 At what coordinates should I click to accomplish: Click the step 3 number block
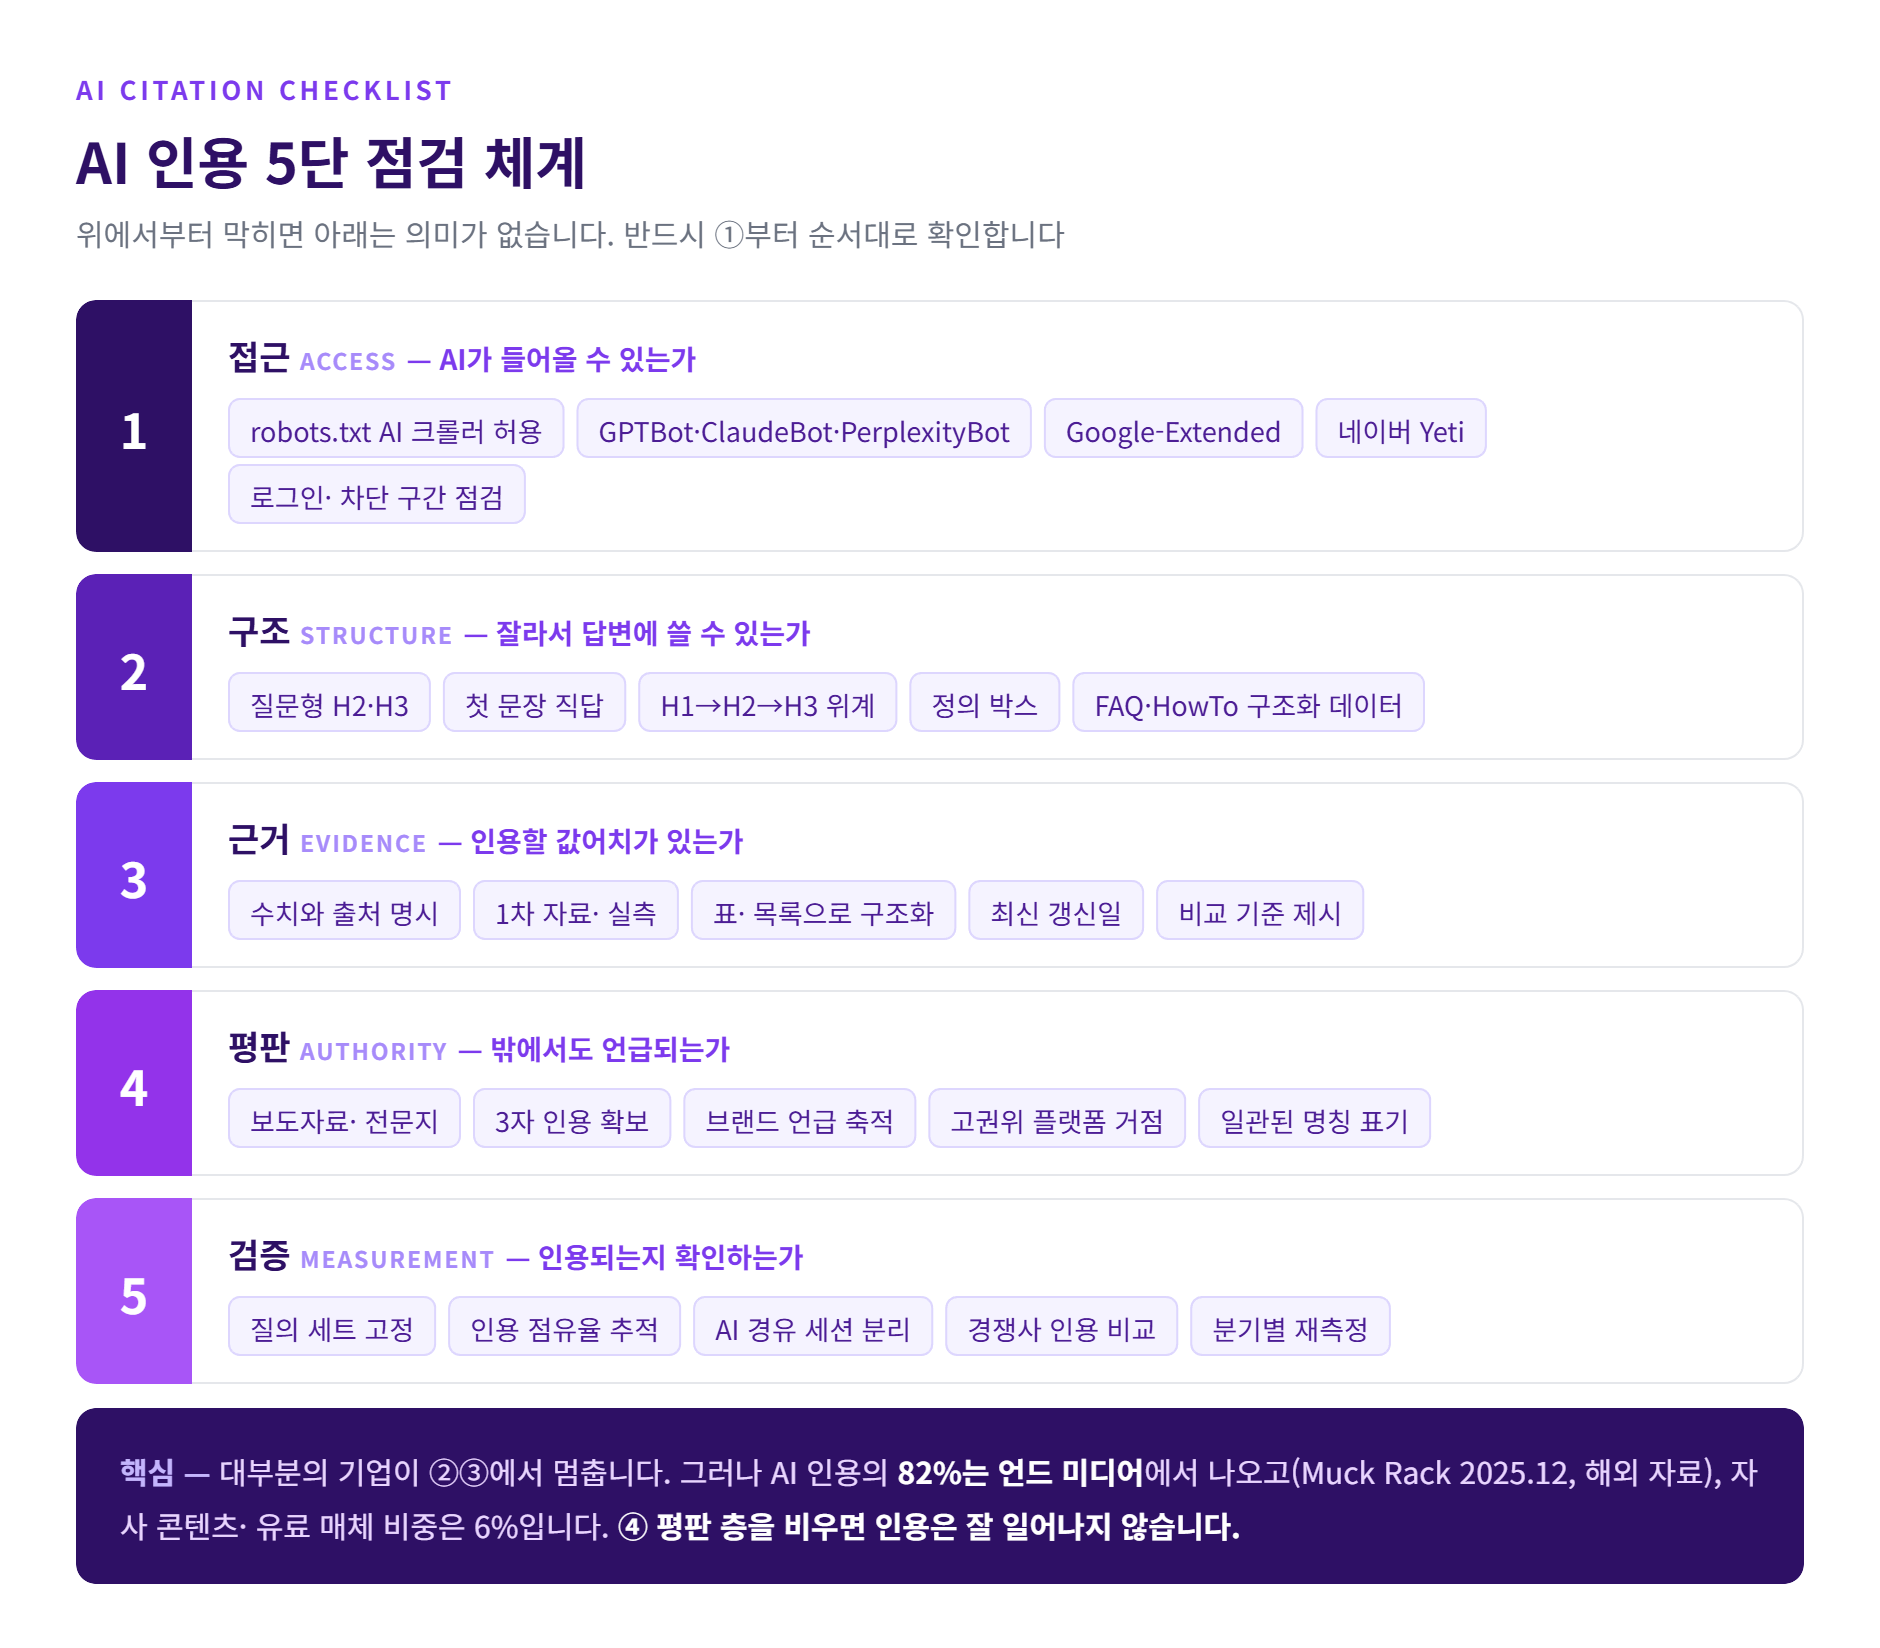click(134, 875)
